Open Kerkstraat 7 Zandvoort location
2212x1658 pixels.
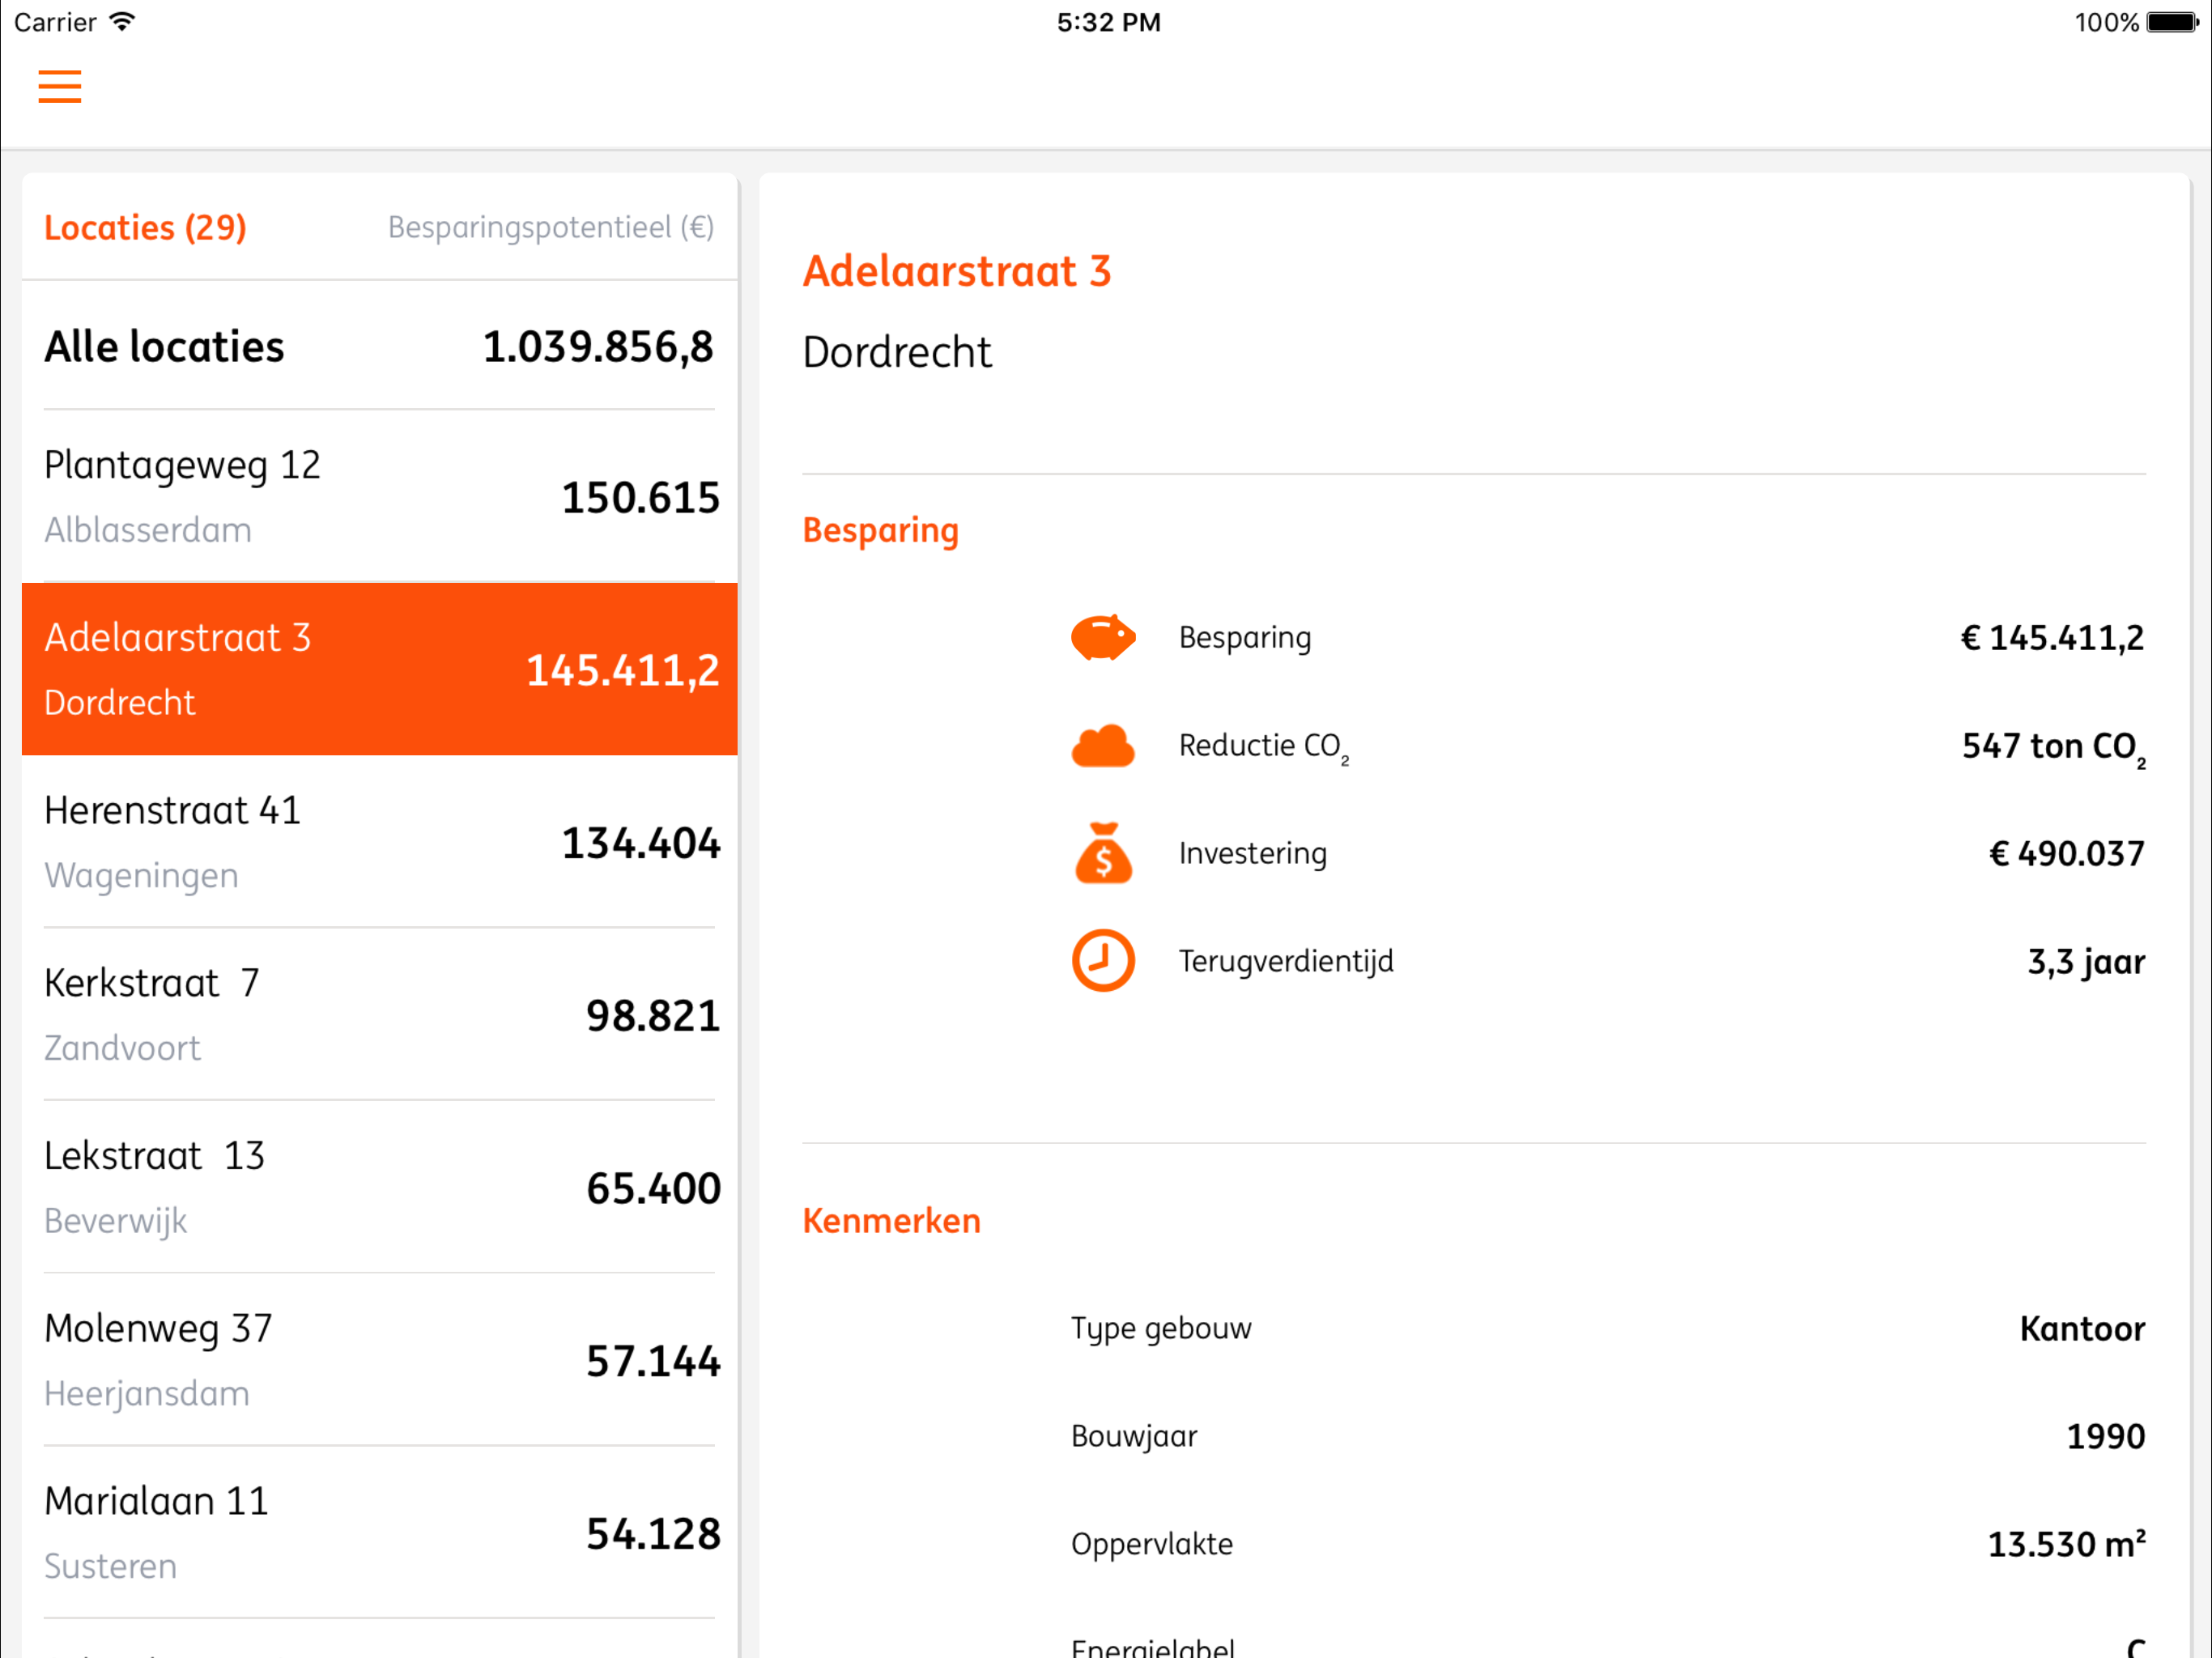point(379,1015)
